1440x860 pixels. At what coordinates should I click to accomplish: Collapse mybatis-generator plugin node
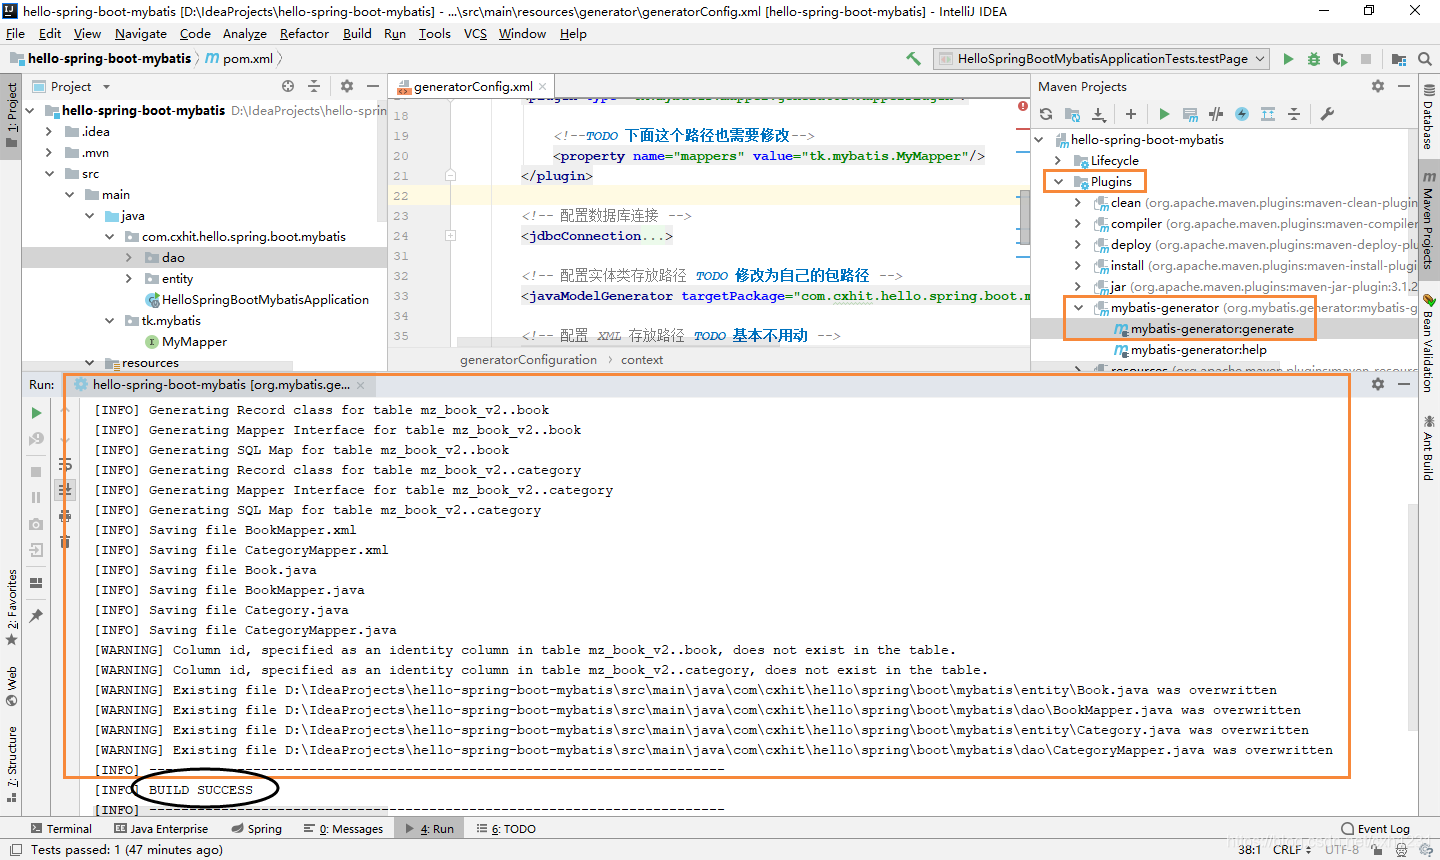click(x=1078, y=308)
